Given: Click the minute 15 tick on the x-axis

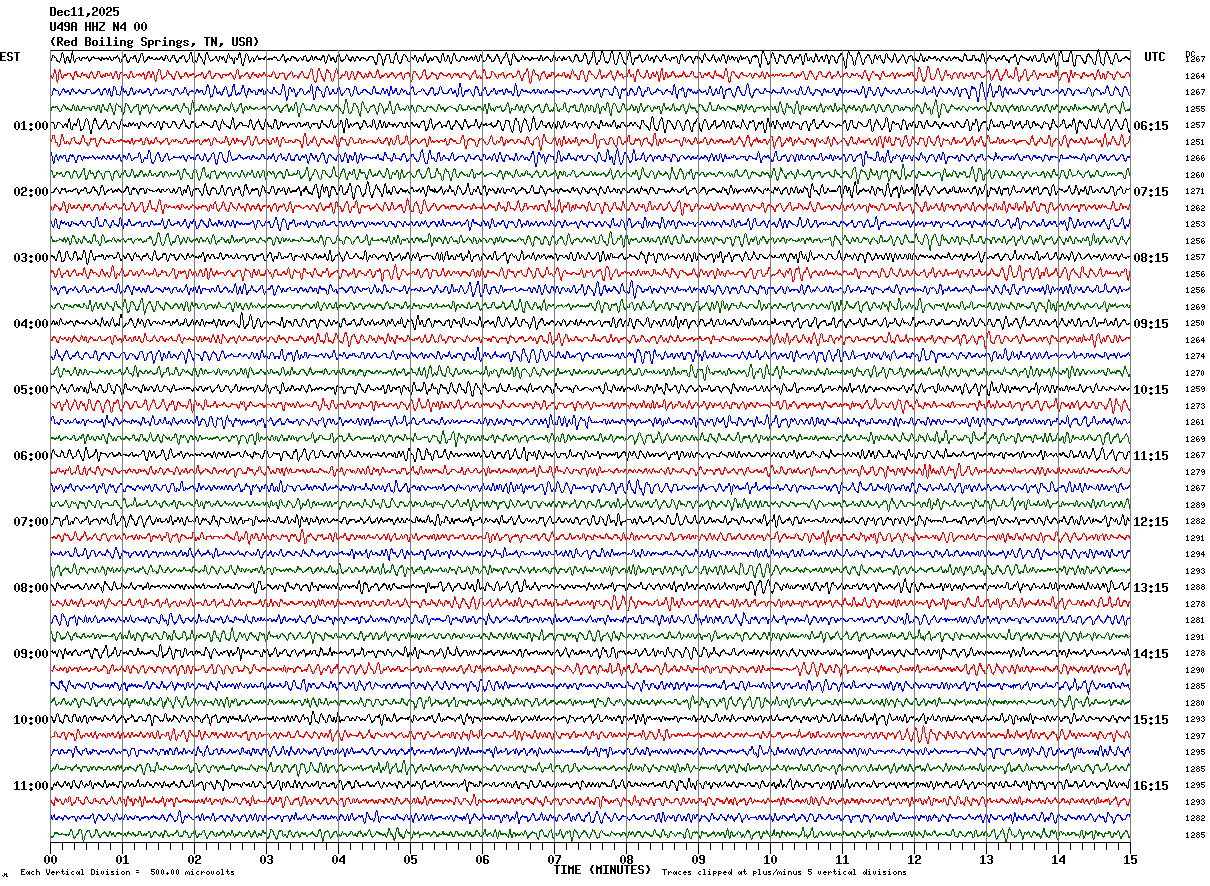Looking at the screenshot, I should pyautogui.click(x=1130, y=859).
